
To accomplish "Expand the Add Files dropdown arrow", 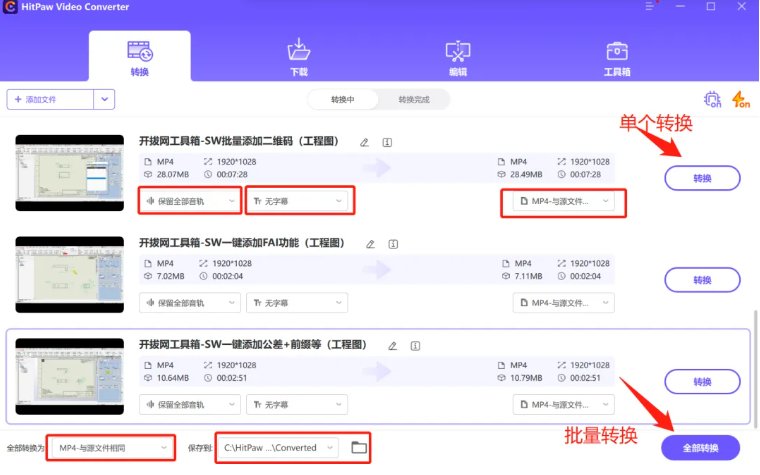I will click(104, 99).
